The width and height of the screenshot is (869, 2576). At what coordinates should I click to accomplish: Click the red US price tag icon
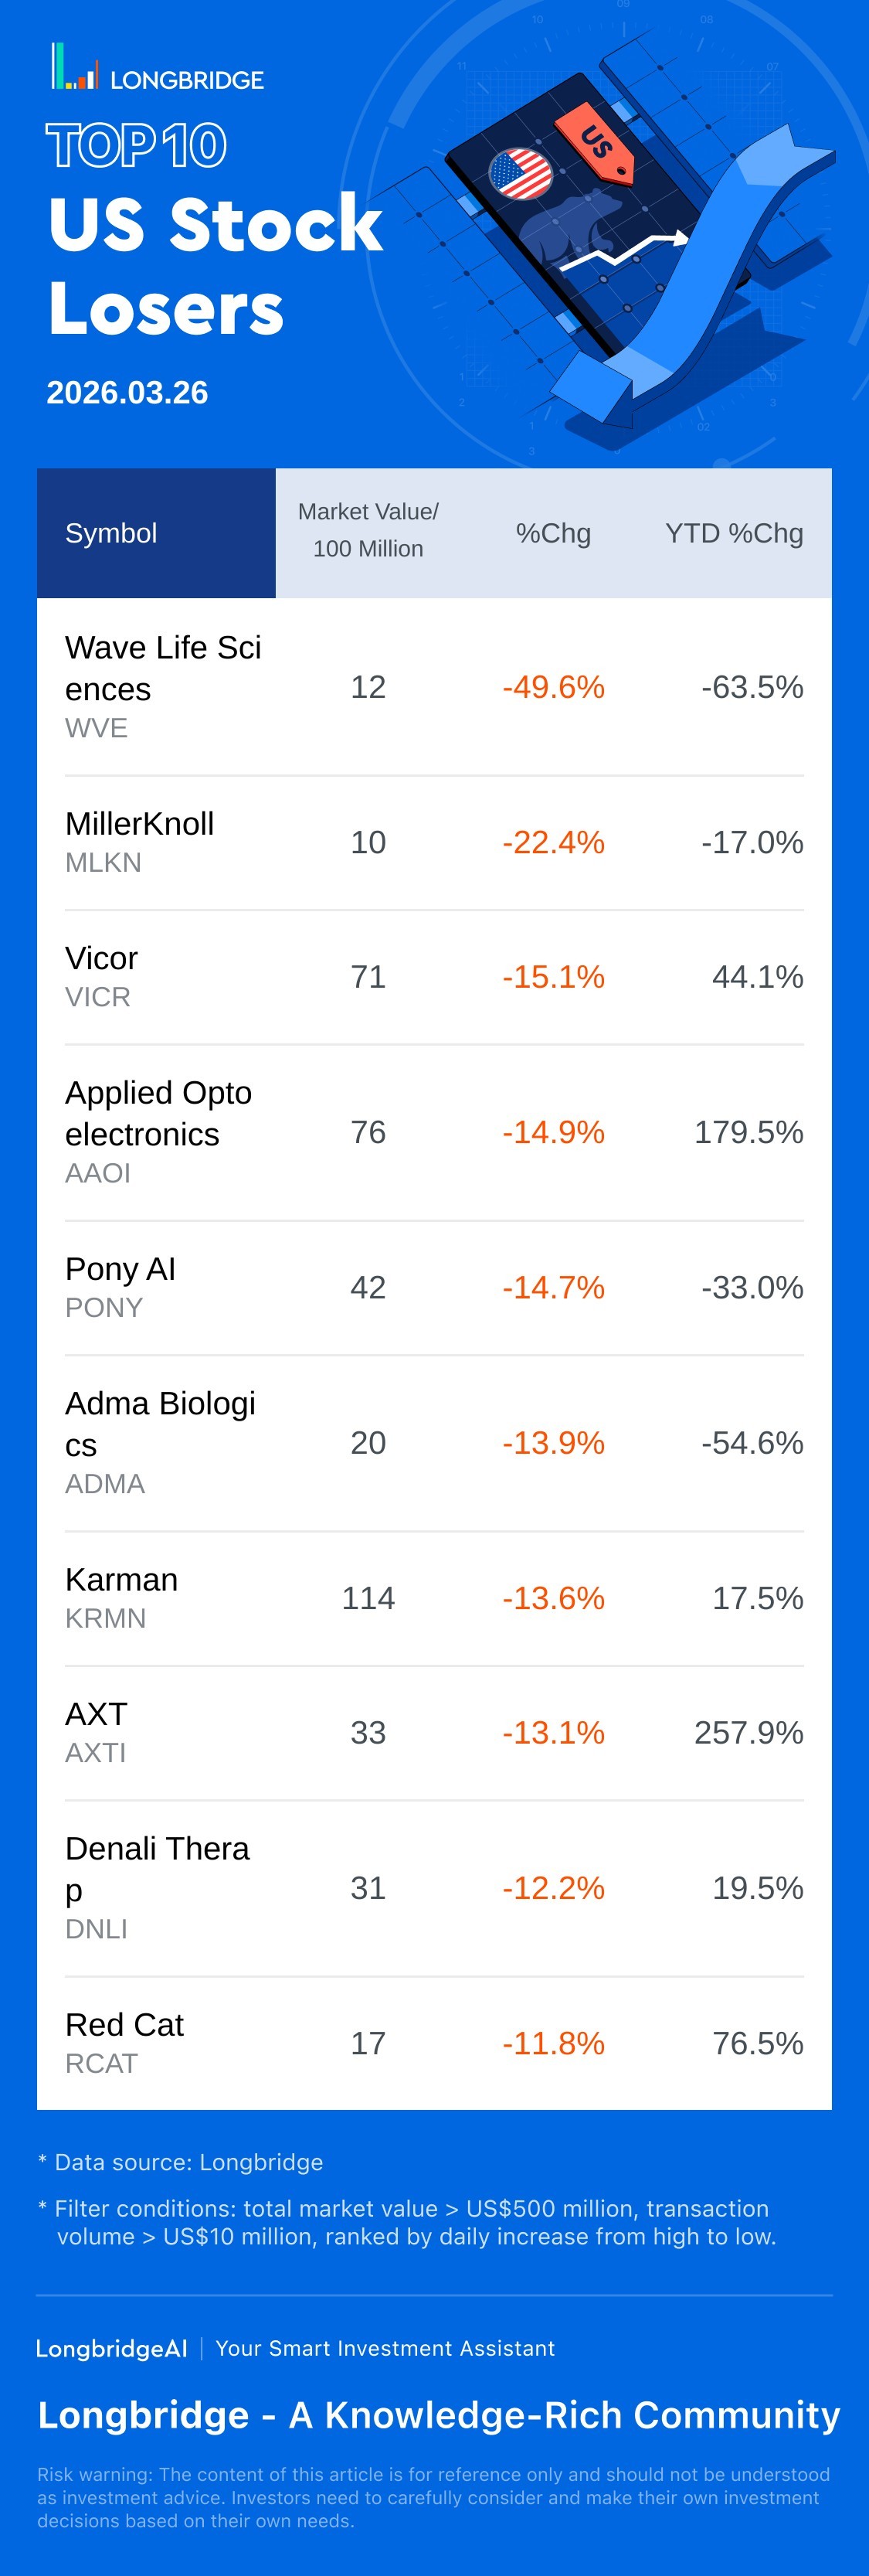(x=598, y=143)
